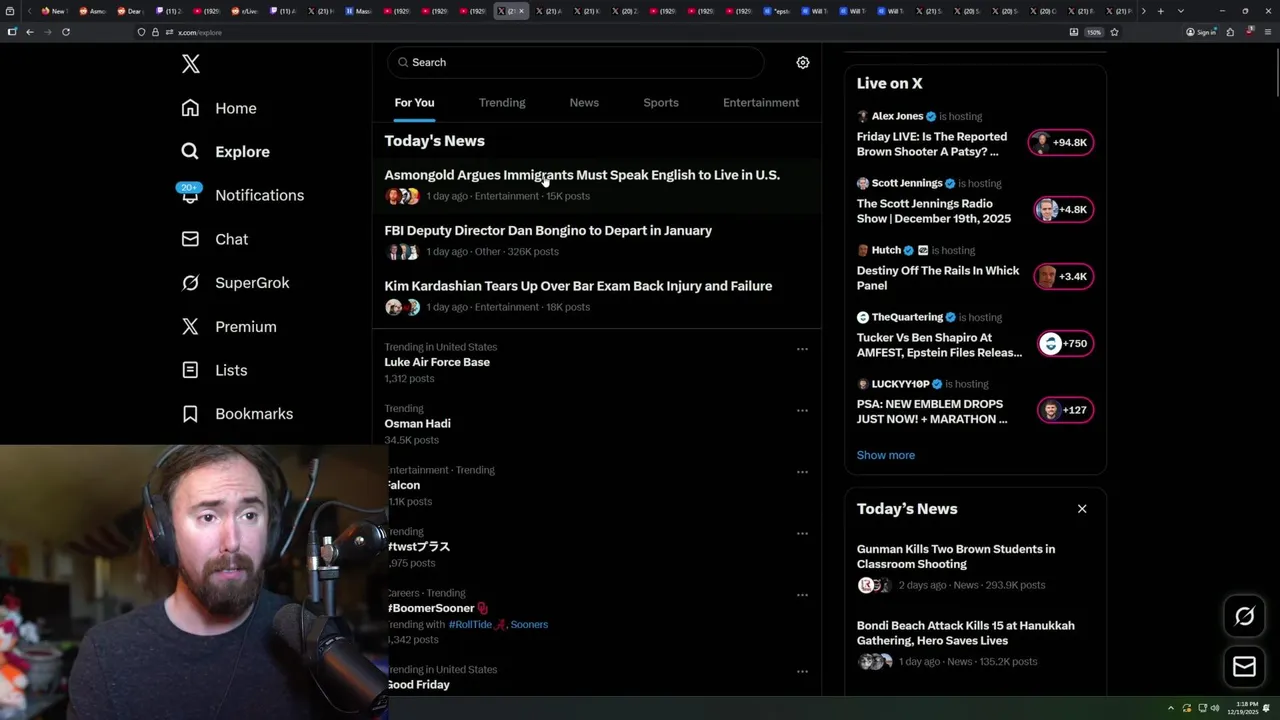Switch to the Trending tab
Image resolution: width=1280 pixels, height=720 pixels.
coord(502,103)
